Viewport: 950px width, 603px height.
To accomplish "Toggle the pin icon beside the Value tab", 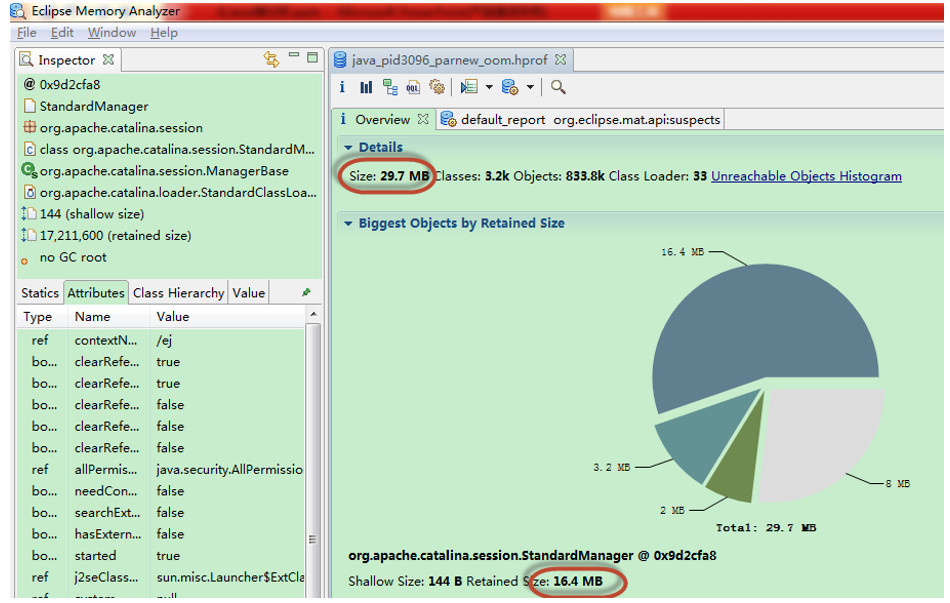I will click(x=306, y=293).
